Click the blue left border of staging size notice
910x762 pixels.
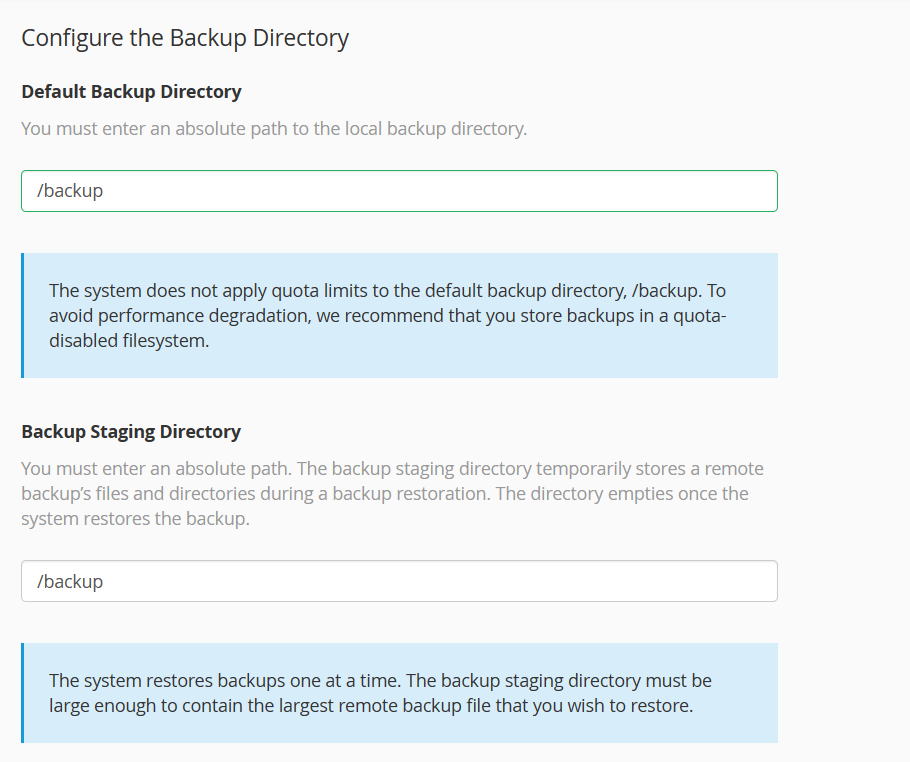pyautogui.click(x=22, y=693)
